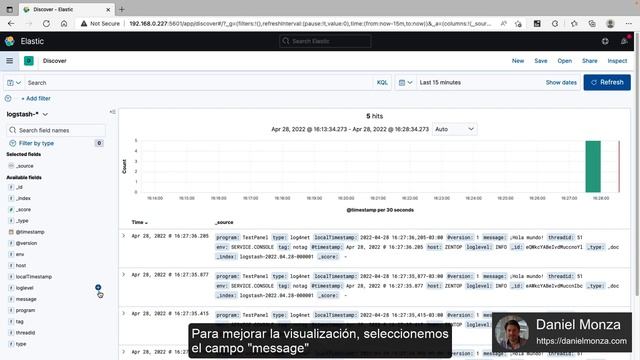640x360 pixels.
Task: Open the date quick menu calendar icon
Action: click(x=405, y=82)
